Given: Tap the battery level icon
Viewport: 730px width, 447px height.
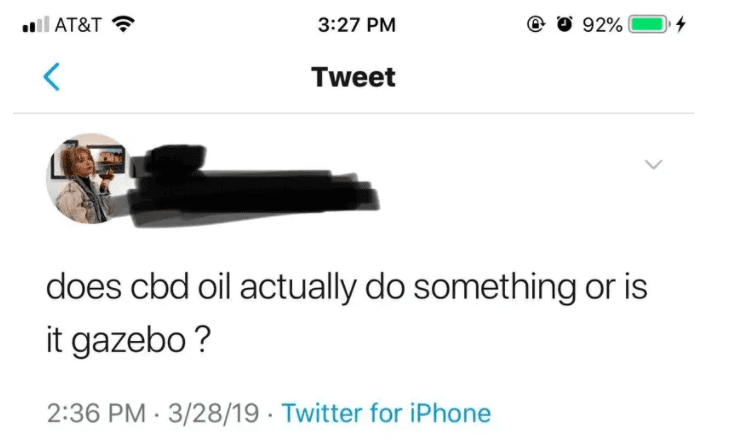Looking at the screenshot, I should 649,24.
